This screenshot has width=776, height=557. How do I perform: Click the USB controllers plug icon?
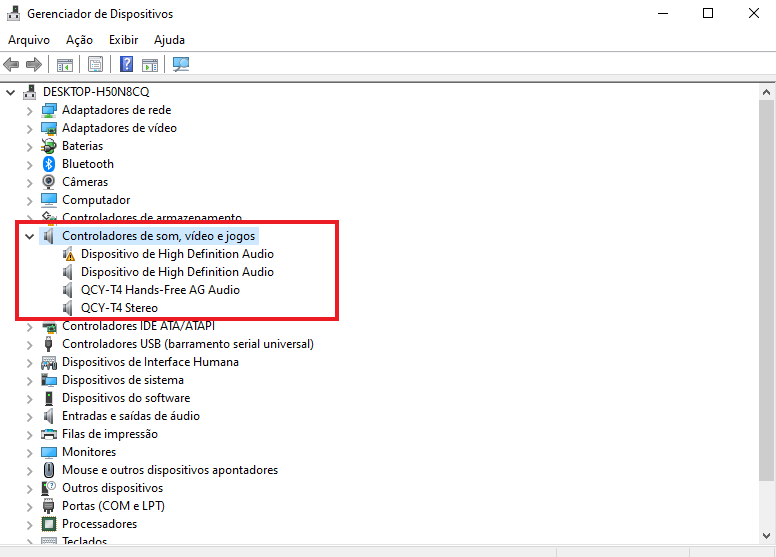[48, 344]
